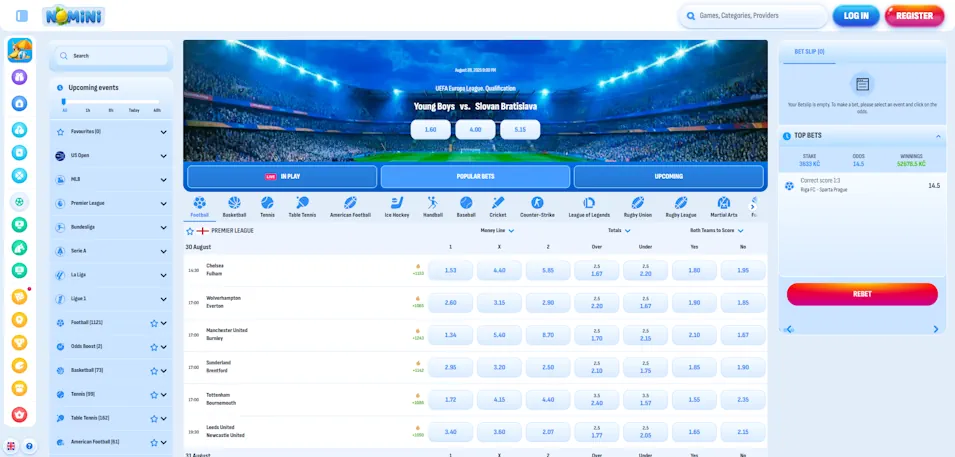Screen dimensions: 955x457
Task: Click the MLB league icon
Action: (x=60, y=180)
